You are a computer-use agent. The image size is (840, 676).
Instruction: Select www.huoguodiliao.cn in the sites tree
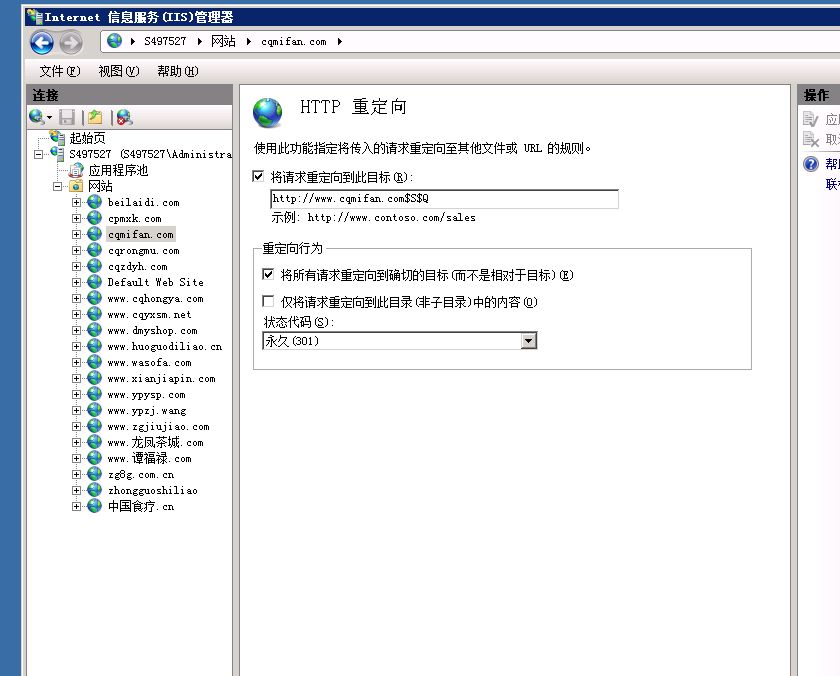(164, 347)
